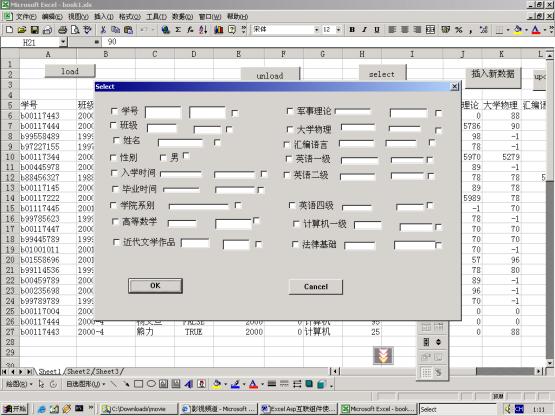Toggle Bold formatting

click(x=352, y=30)
